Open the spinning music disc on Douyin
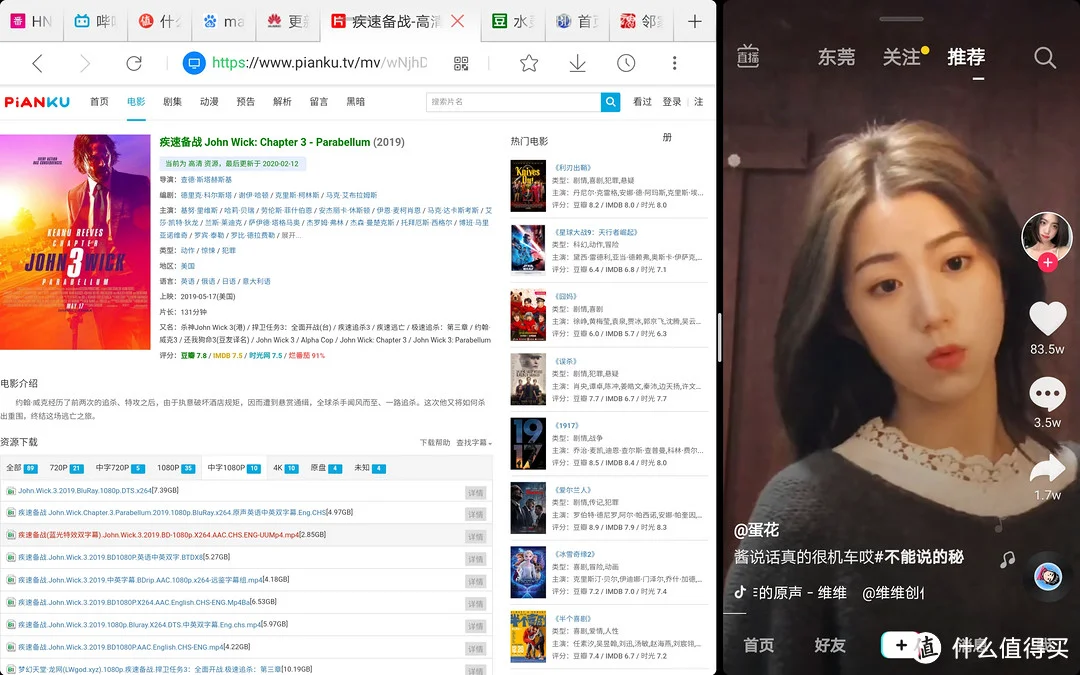 tap(1048, 576)
